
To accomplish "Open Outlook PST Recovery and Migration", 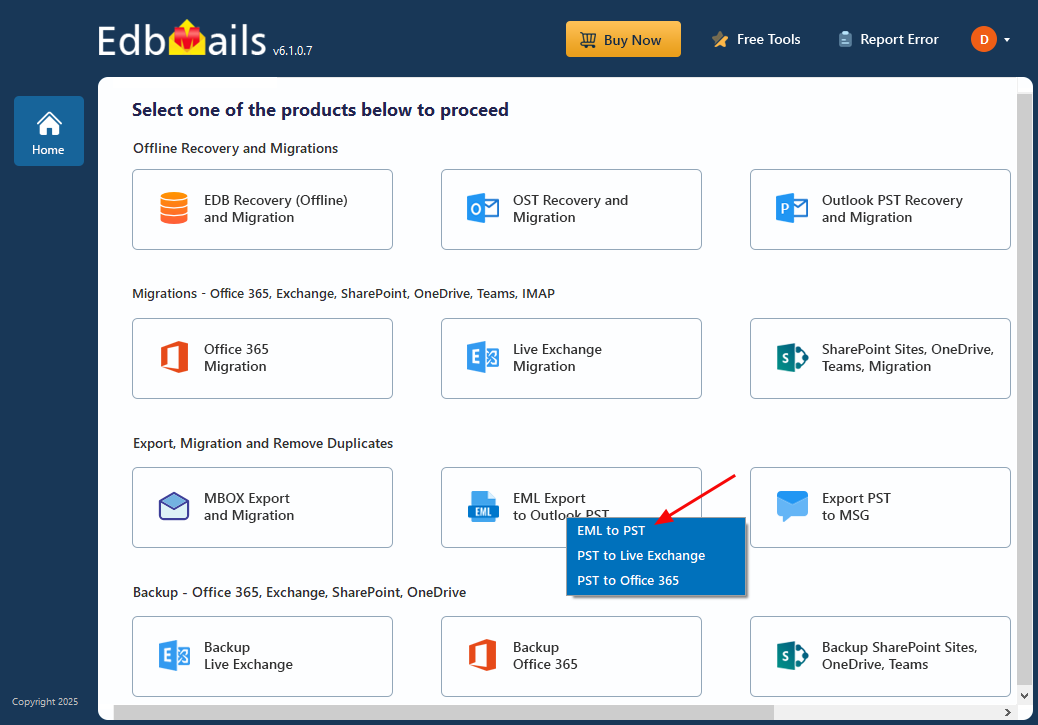I will click(880, 209).
